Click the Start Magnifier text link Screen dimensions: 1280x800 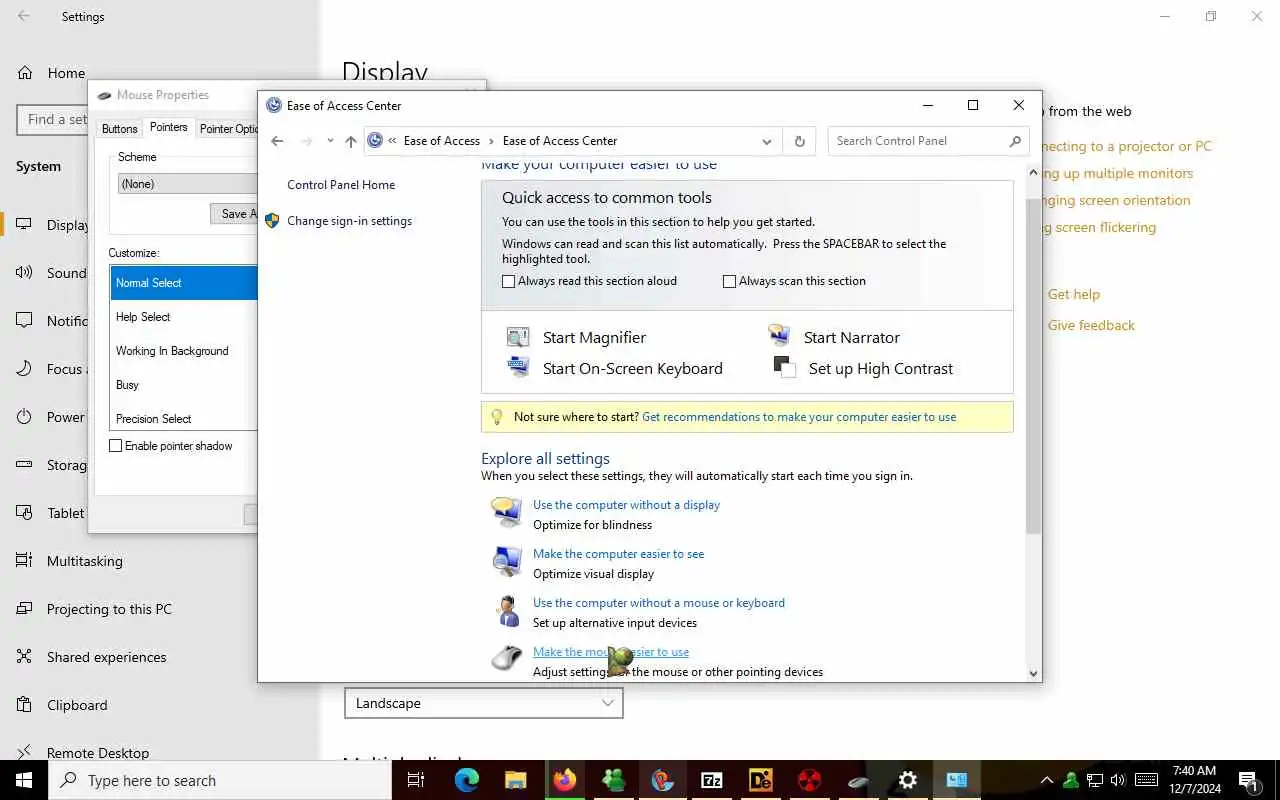594,338
